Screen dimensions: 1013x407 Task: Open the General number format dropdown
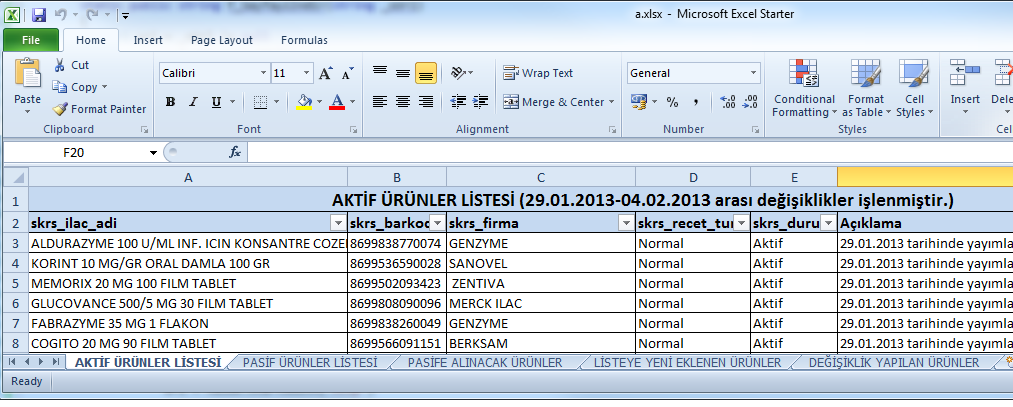pyautogui.click(x=754, y=73)
